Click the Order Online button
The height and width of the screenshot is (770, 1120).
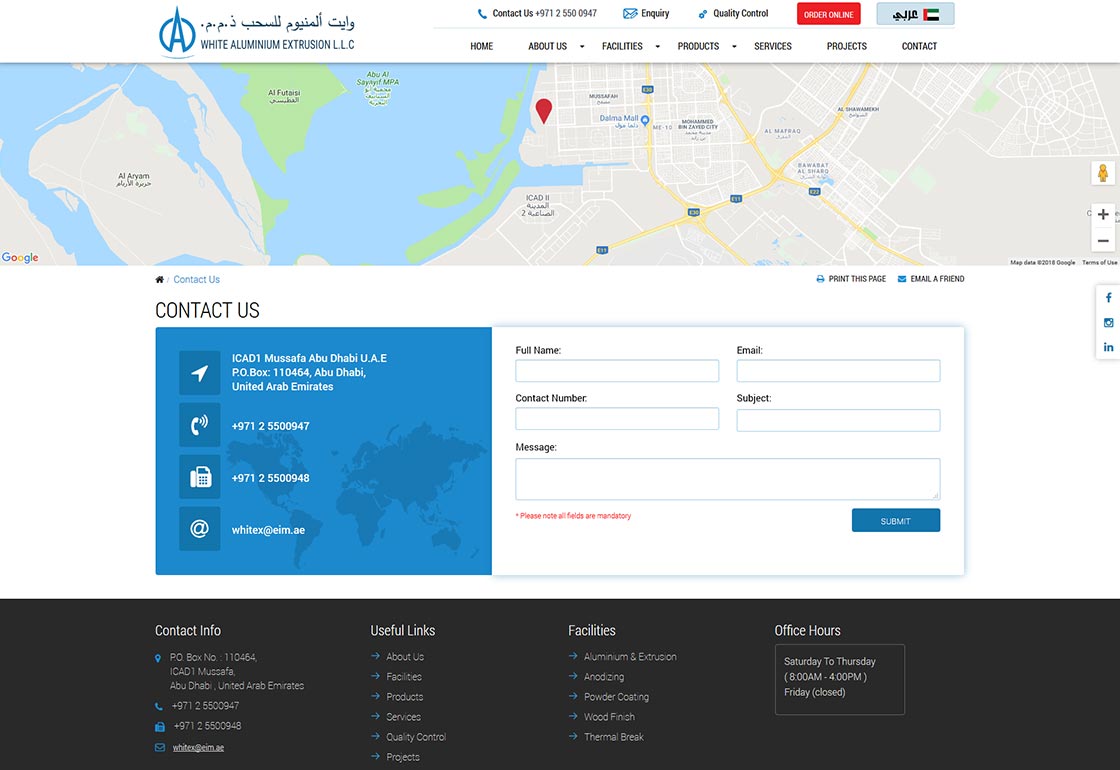[x=829, y=14]
